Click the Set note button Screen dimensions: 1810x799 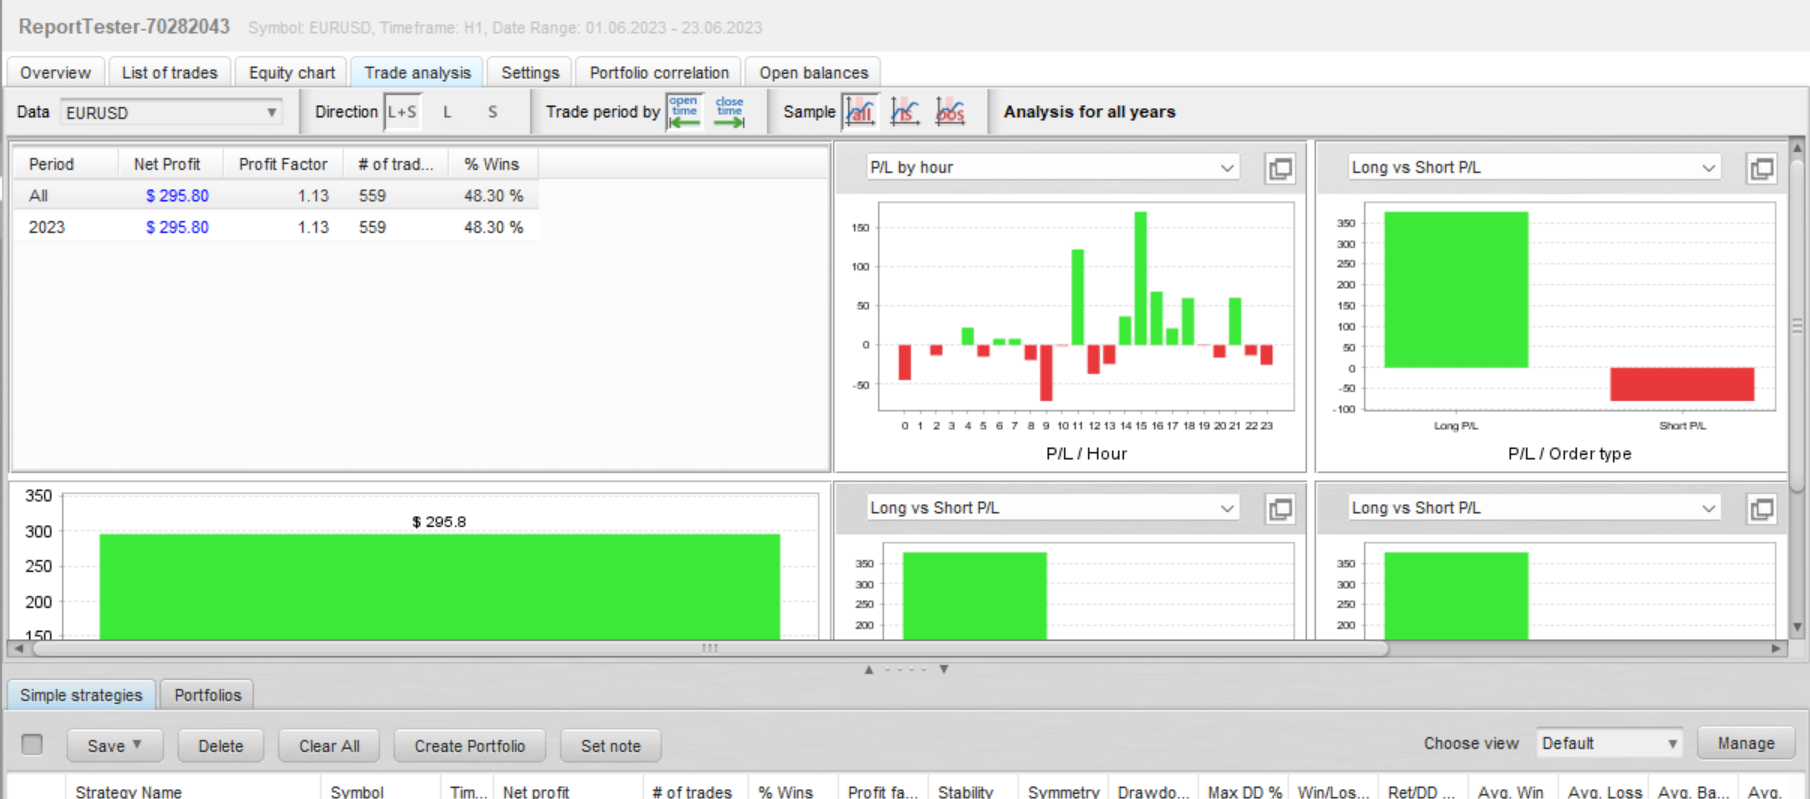(x=611, y=746)
